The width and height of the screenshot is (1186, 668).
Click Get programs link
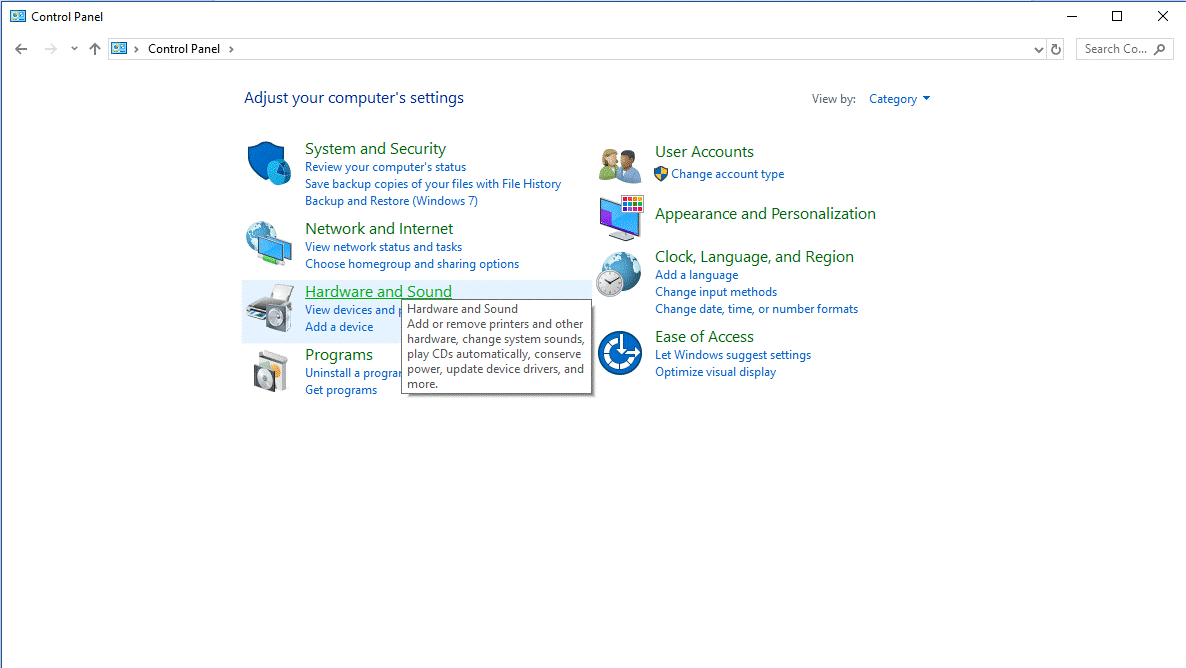[x=340, y=390]
